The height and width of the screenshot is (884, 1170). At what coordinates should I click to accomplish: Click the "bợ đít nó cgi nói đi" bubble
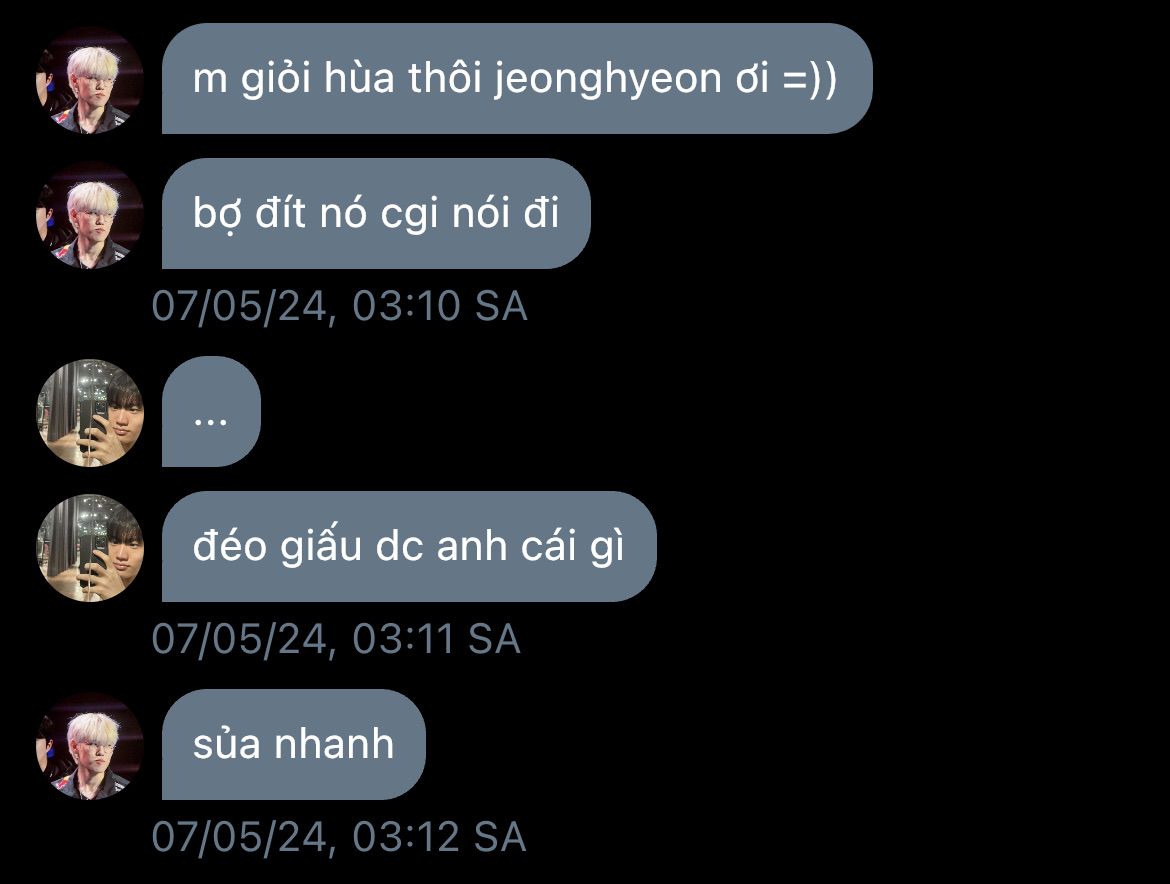(x=376, y=213)
